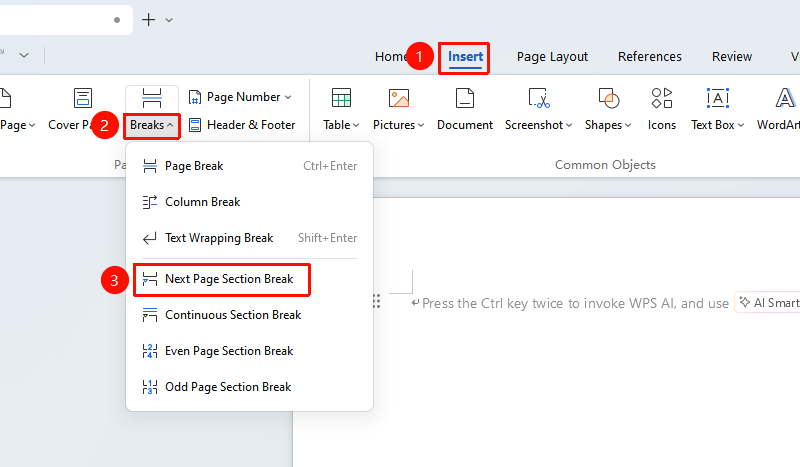
Task: Click the WordArt icon
Action: click(785, 97)
